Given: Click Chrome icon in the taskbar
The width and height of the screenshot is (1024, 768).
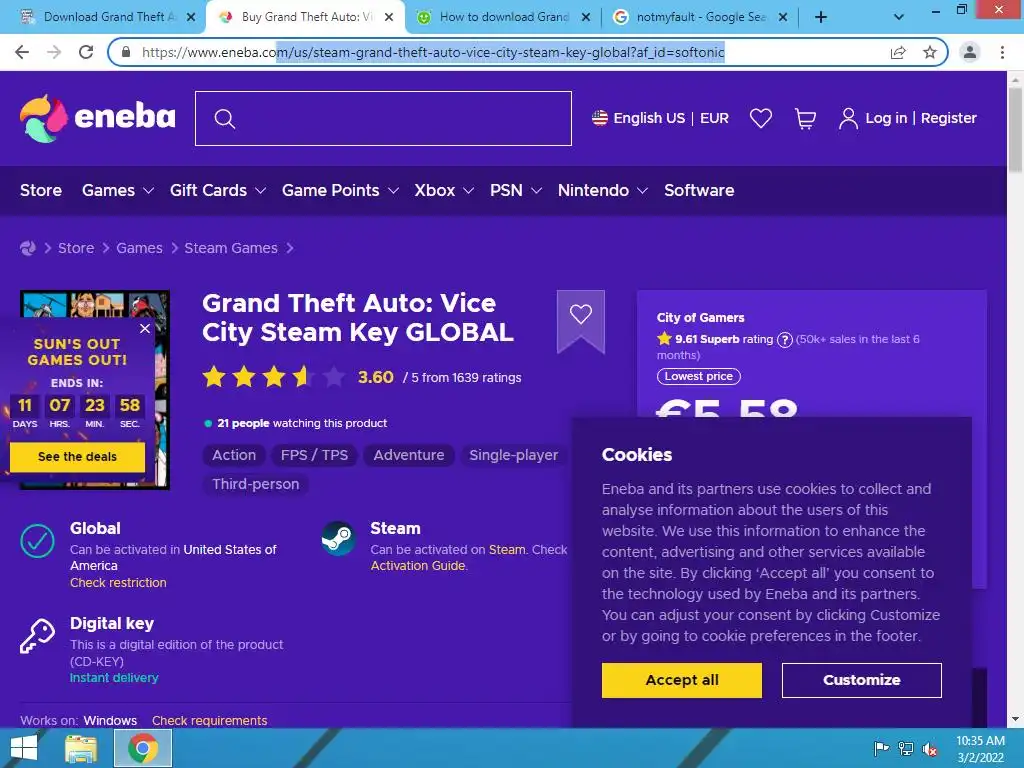Looking at the screenshot, I should (143, 748).
